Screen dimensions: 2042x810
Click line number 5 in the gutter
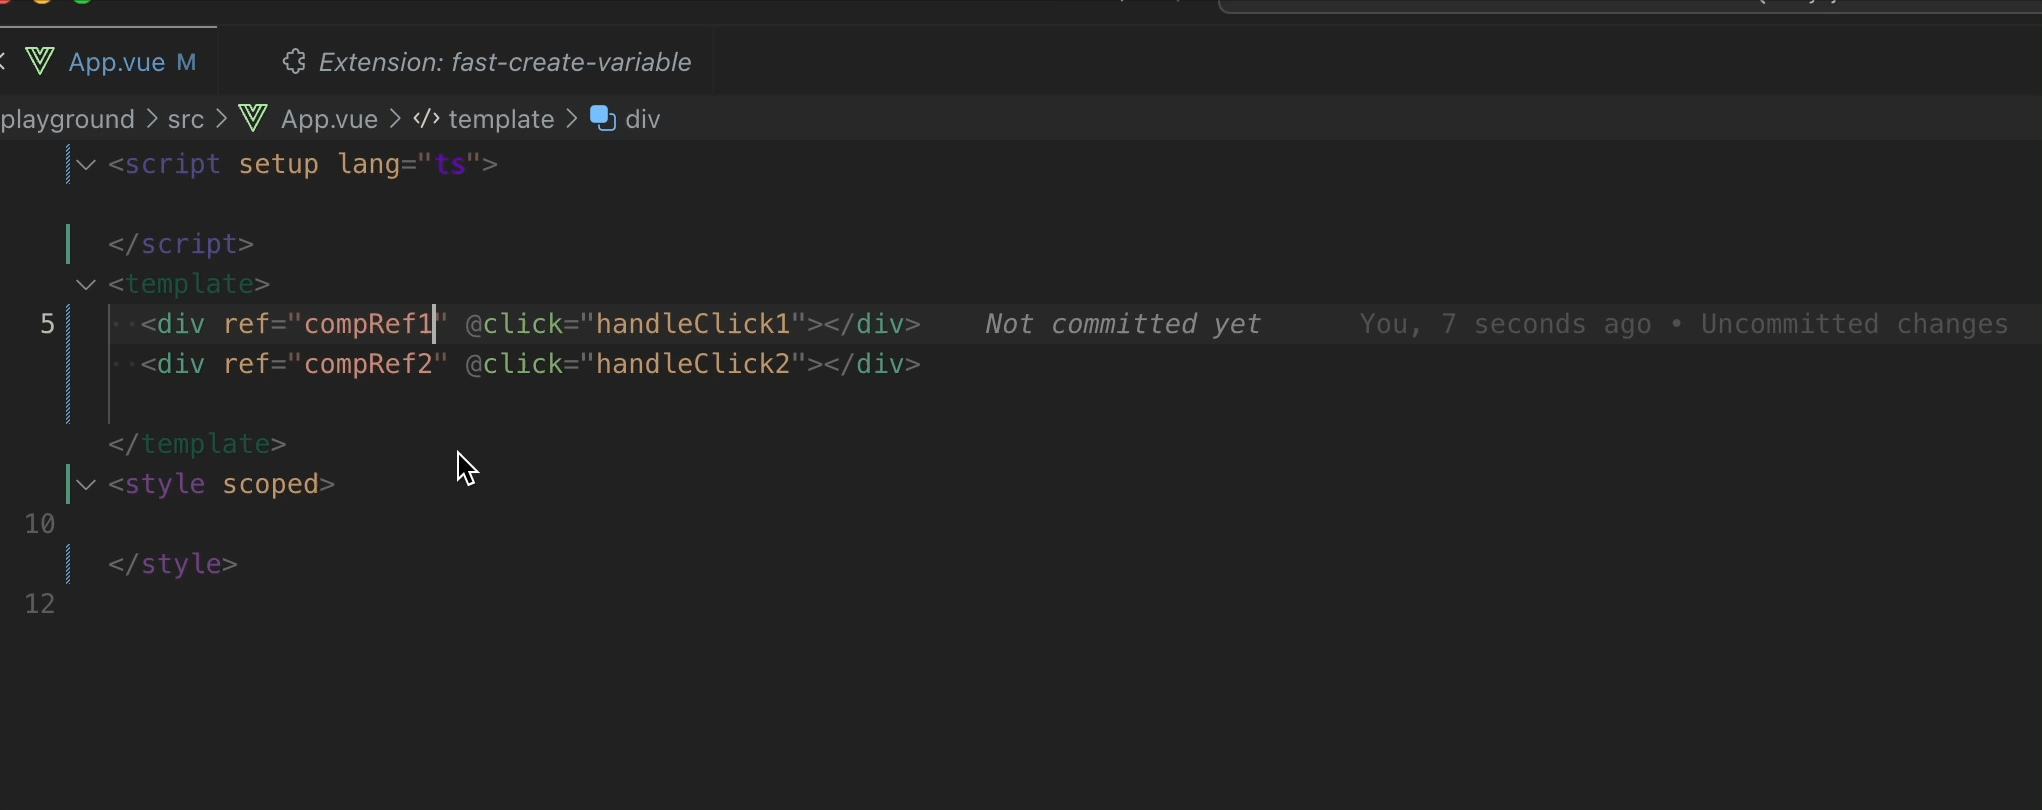pyautogui.click(x=47, y=324)
